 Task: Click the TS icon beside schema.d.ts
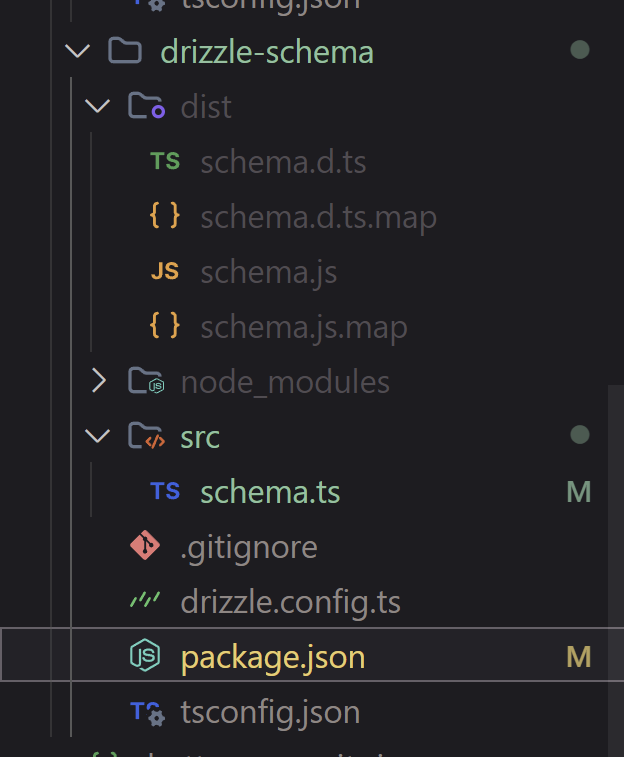[x=165, y=162]
